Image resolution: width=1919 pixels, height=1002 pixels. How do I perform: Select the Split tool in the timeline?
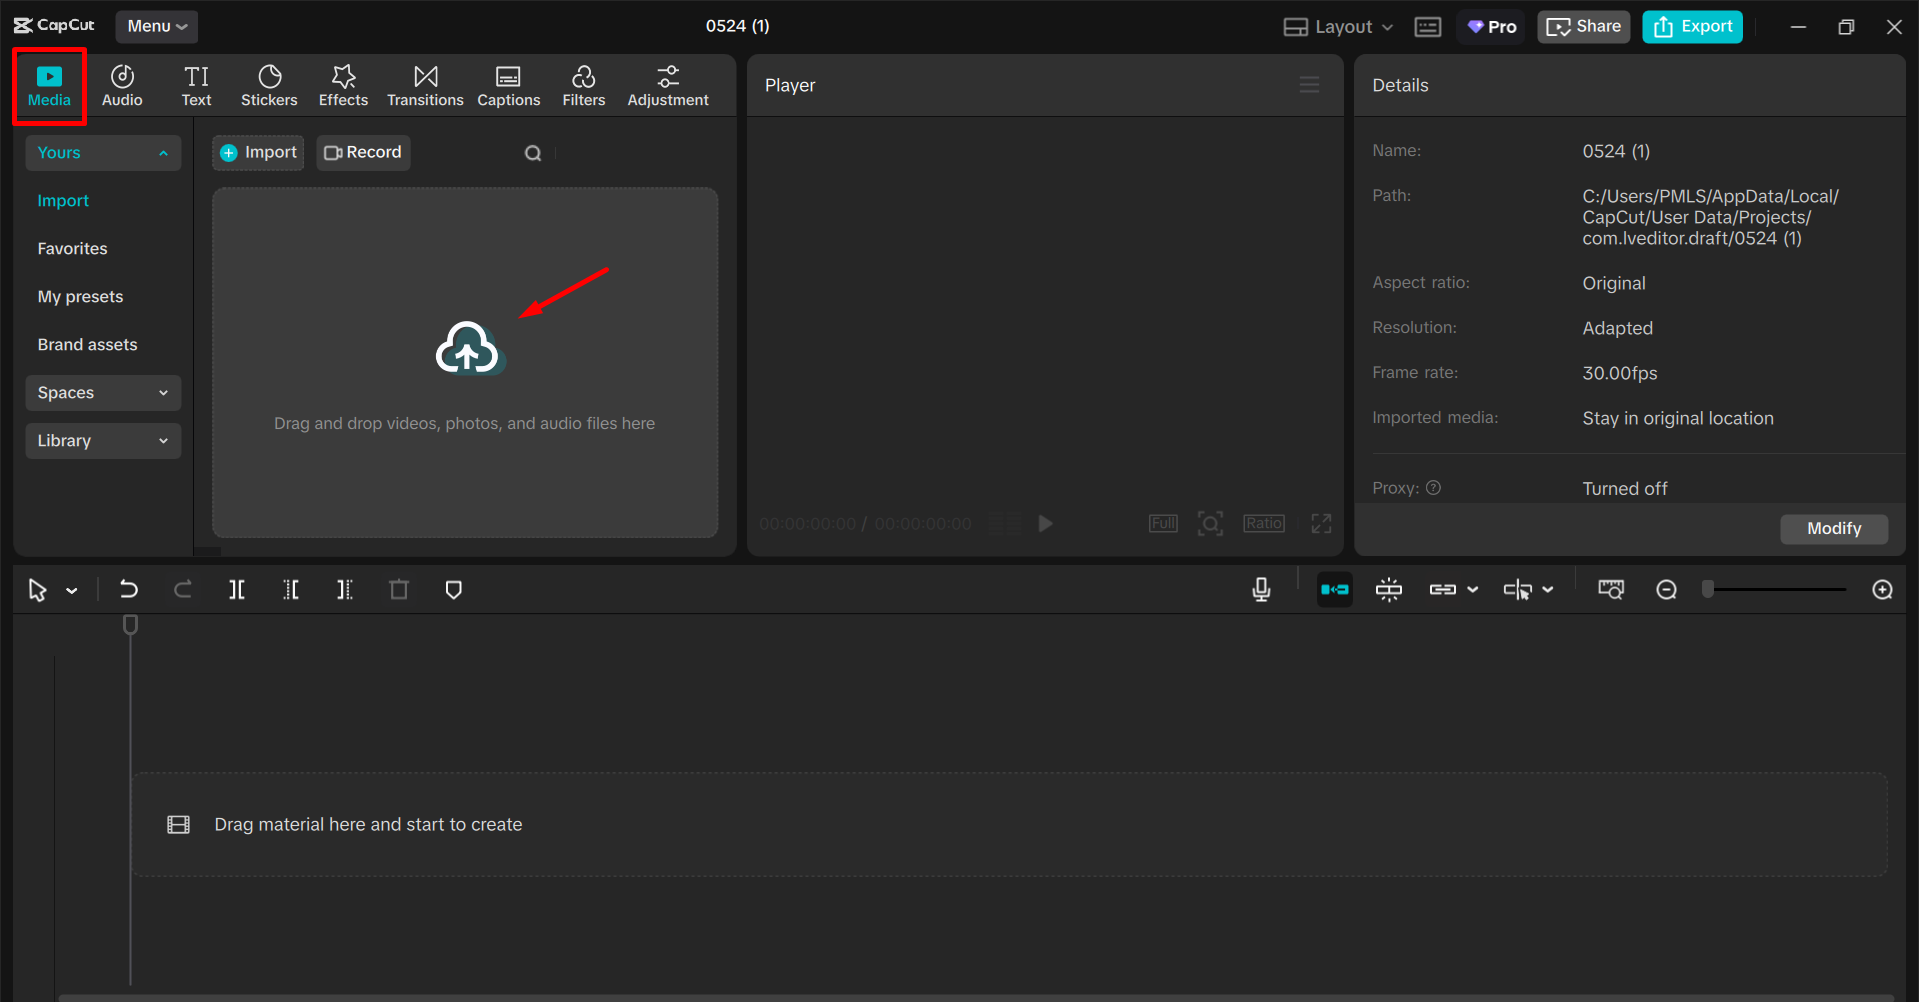tap(236, 589)
